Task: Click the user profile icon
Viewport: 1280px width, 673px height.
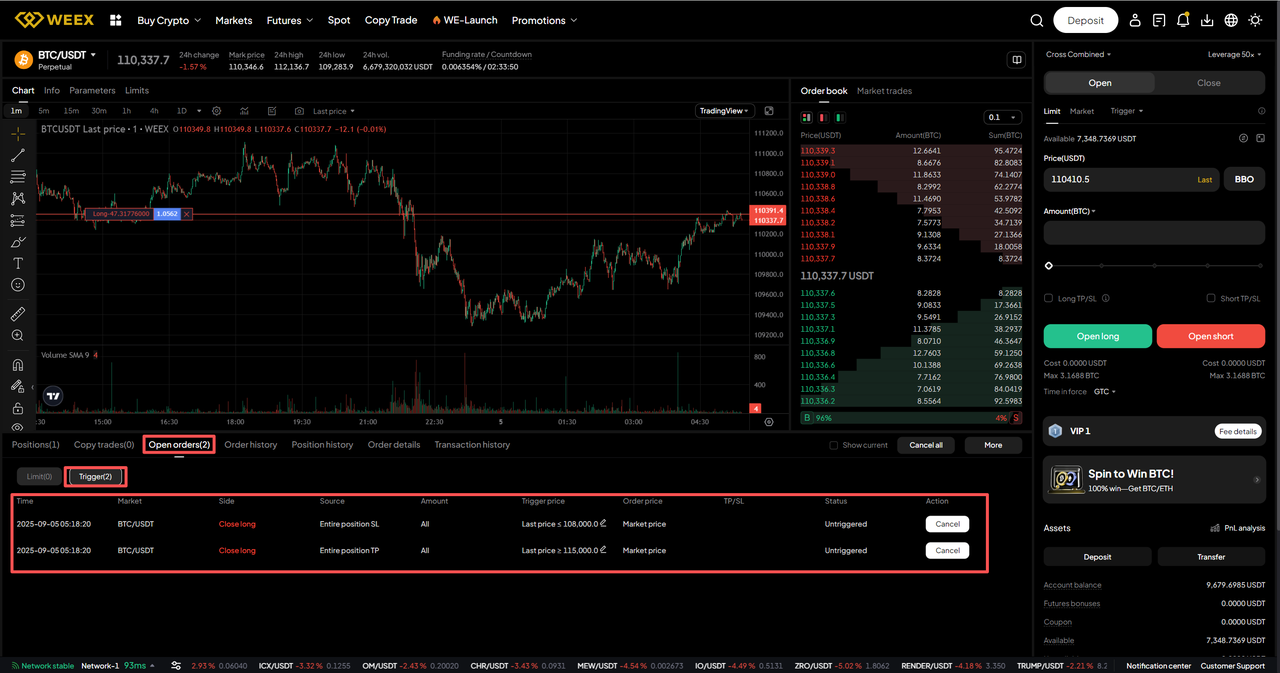Action: tap(1135, 20)
